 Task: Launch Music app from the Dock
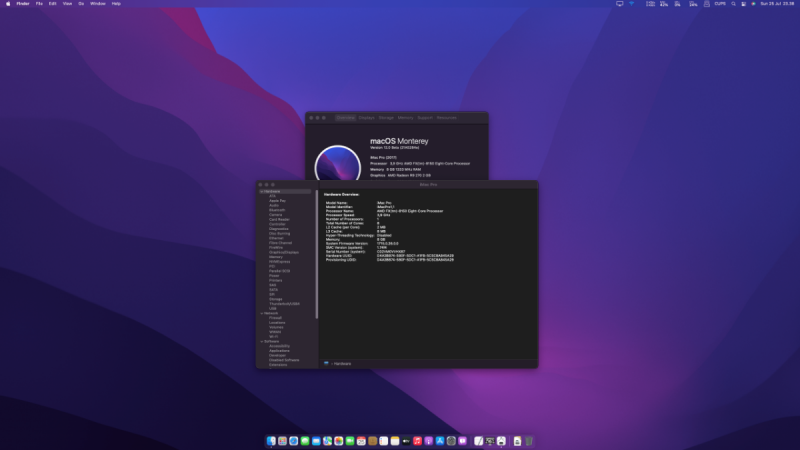tap(418, 441)
